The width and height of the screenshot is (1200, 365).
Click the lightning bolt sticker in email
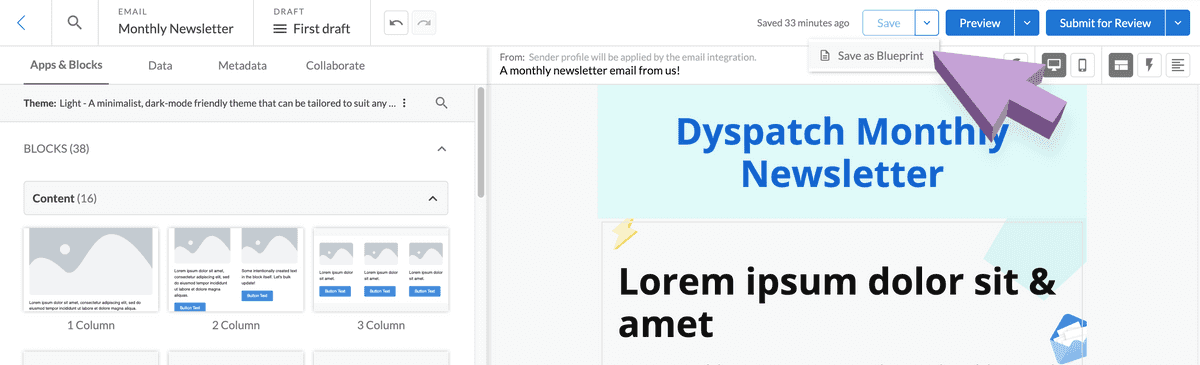[625, 233]
